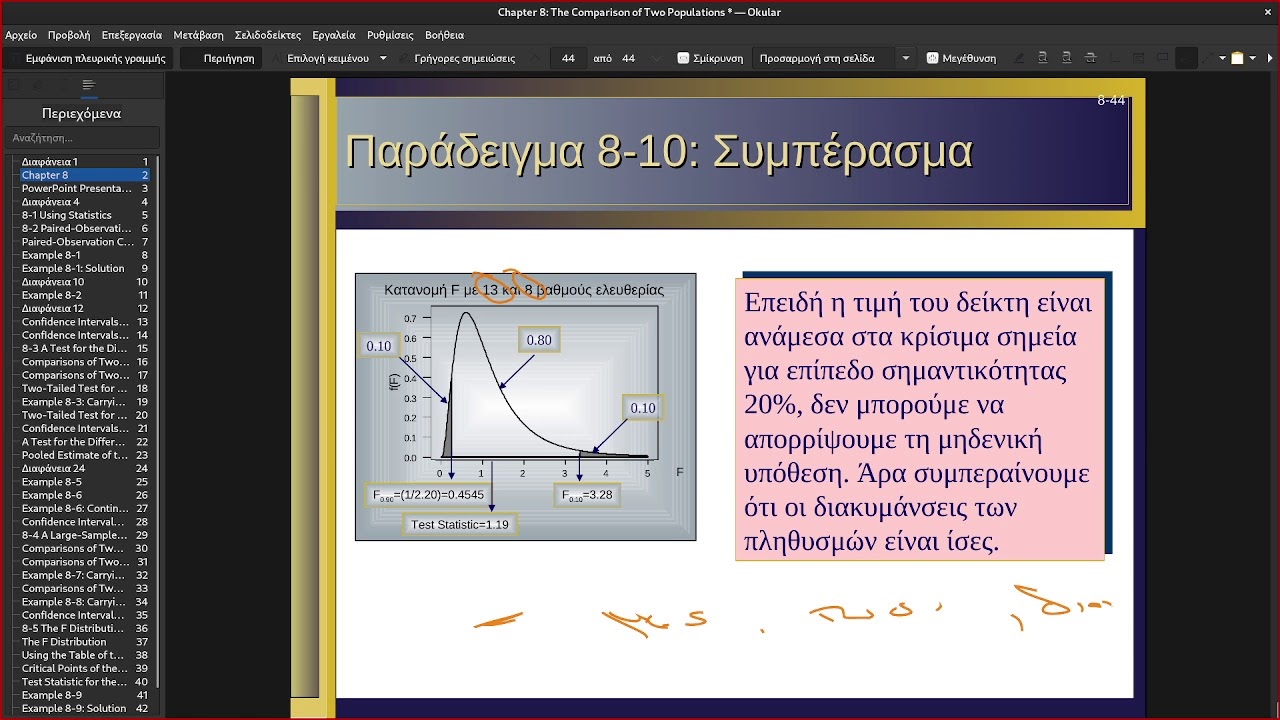Image resolution: width=1280 pixels, height=720 pixels.
Task: Open the 'Προσαρμογή στη σελίδα' zoom combo
Action: point(833,58)
